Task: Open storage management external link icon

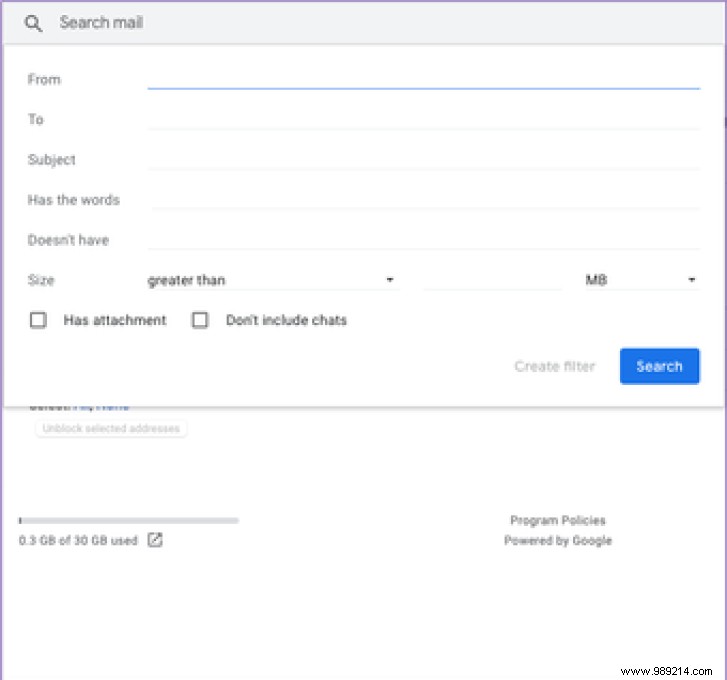Action: click(155, 540)
